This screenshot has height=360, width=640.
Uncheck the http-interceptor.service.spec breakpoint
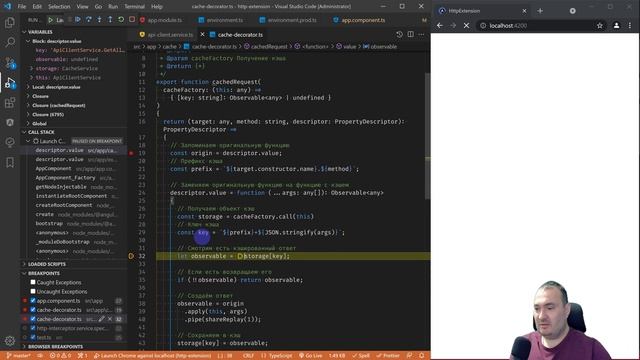(33, 328)
